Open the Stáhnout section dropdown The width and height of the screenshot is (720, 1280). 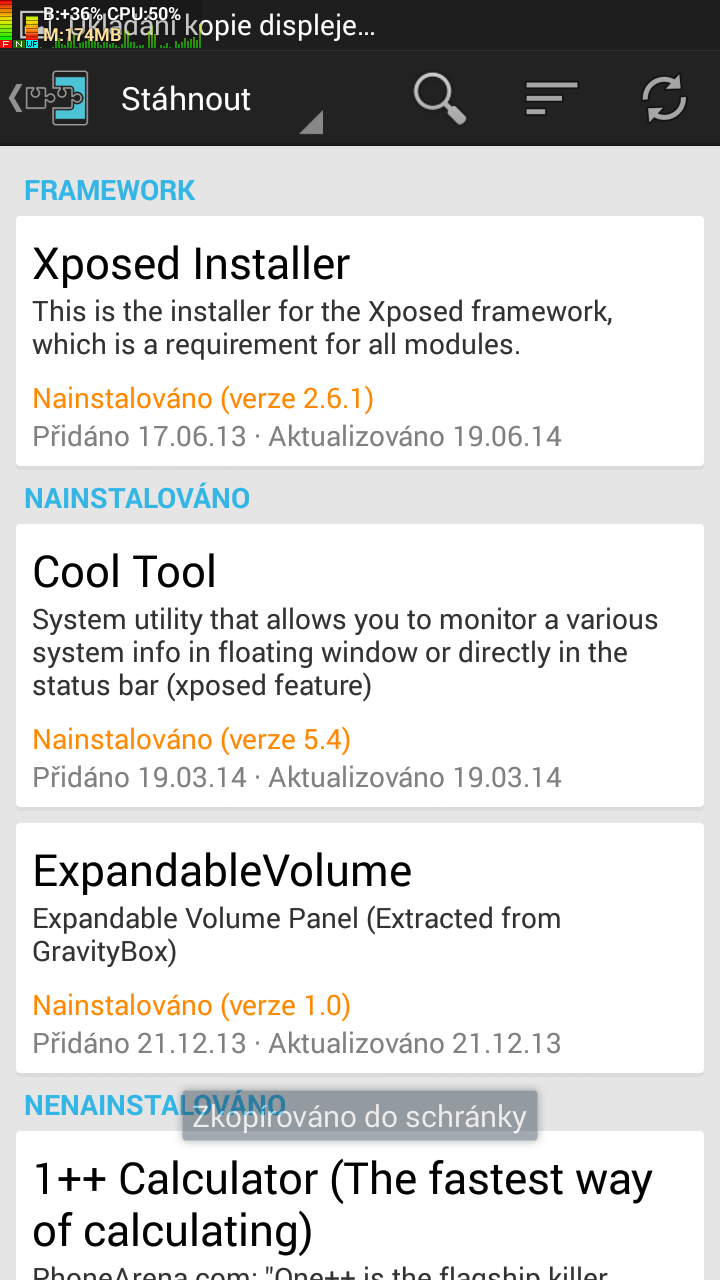coord(186,99)
